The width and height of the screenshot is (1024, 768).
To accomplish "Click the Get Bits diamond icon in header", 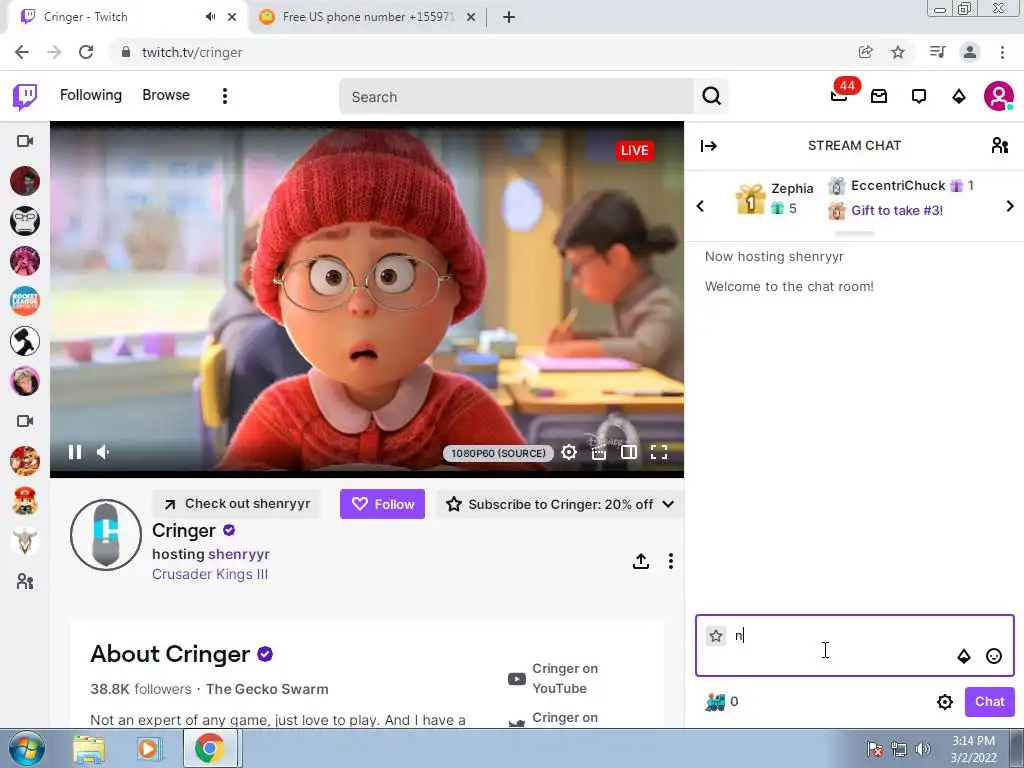I will pyautogui.click(x=959, y=97).
